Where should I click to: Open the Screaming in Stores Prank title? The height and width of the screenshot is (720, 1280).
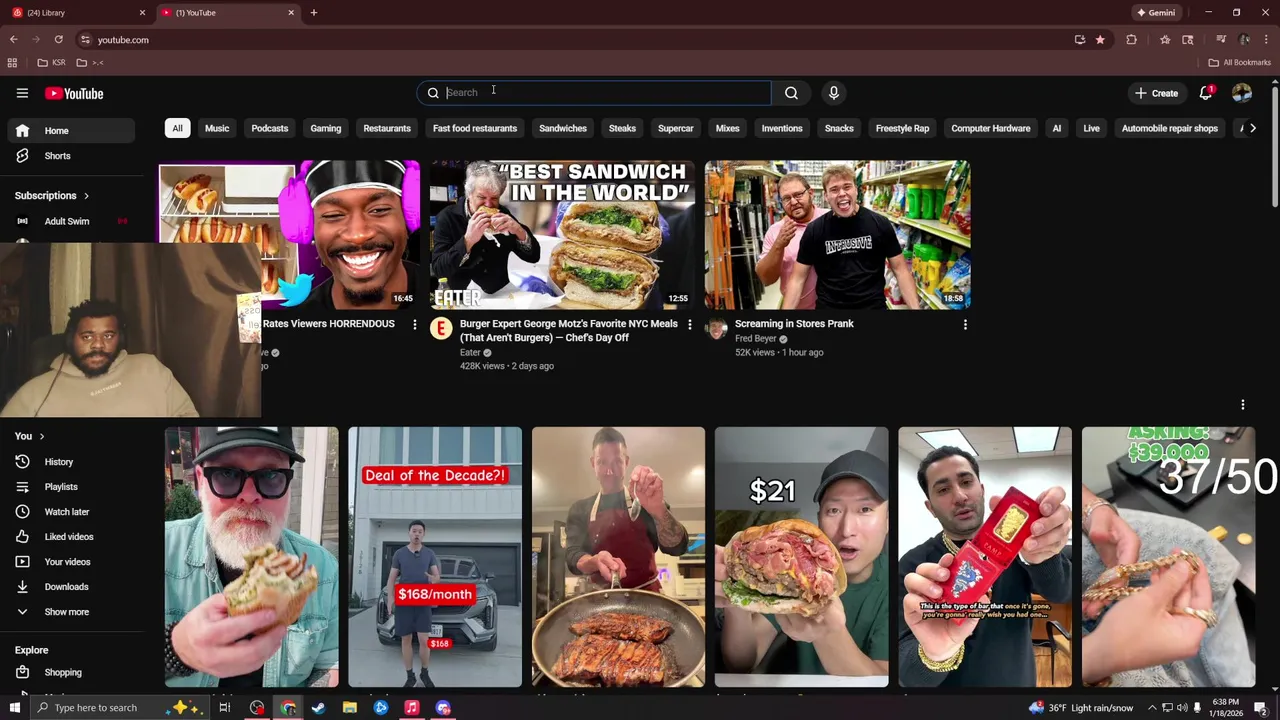pos(794,324)
